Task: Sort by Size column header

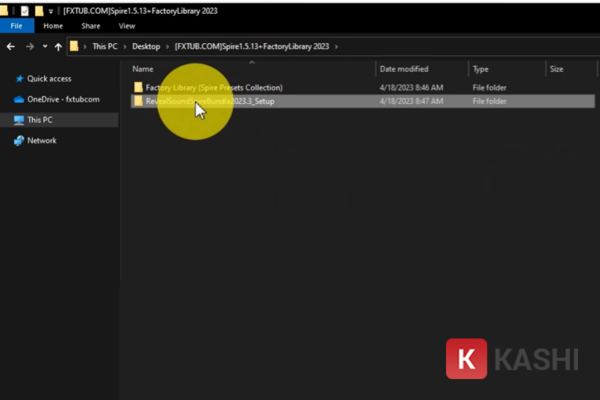Action: (557, 69)
